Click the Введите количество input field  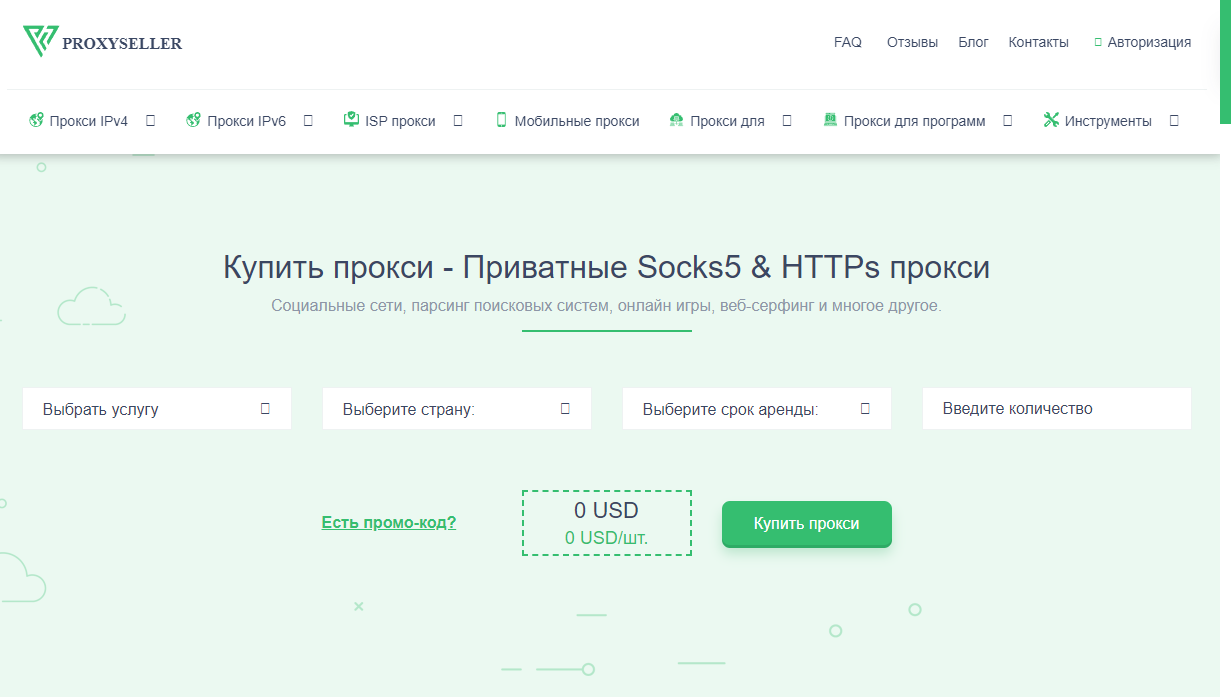pos(1057,409)
